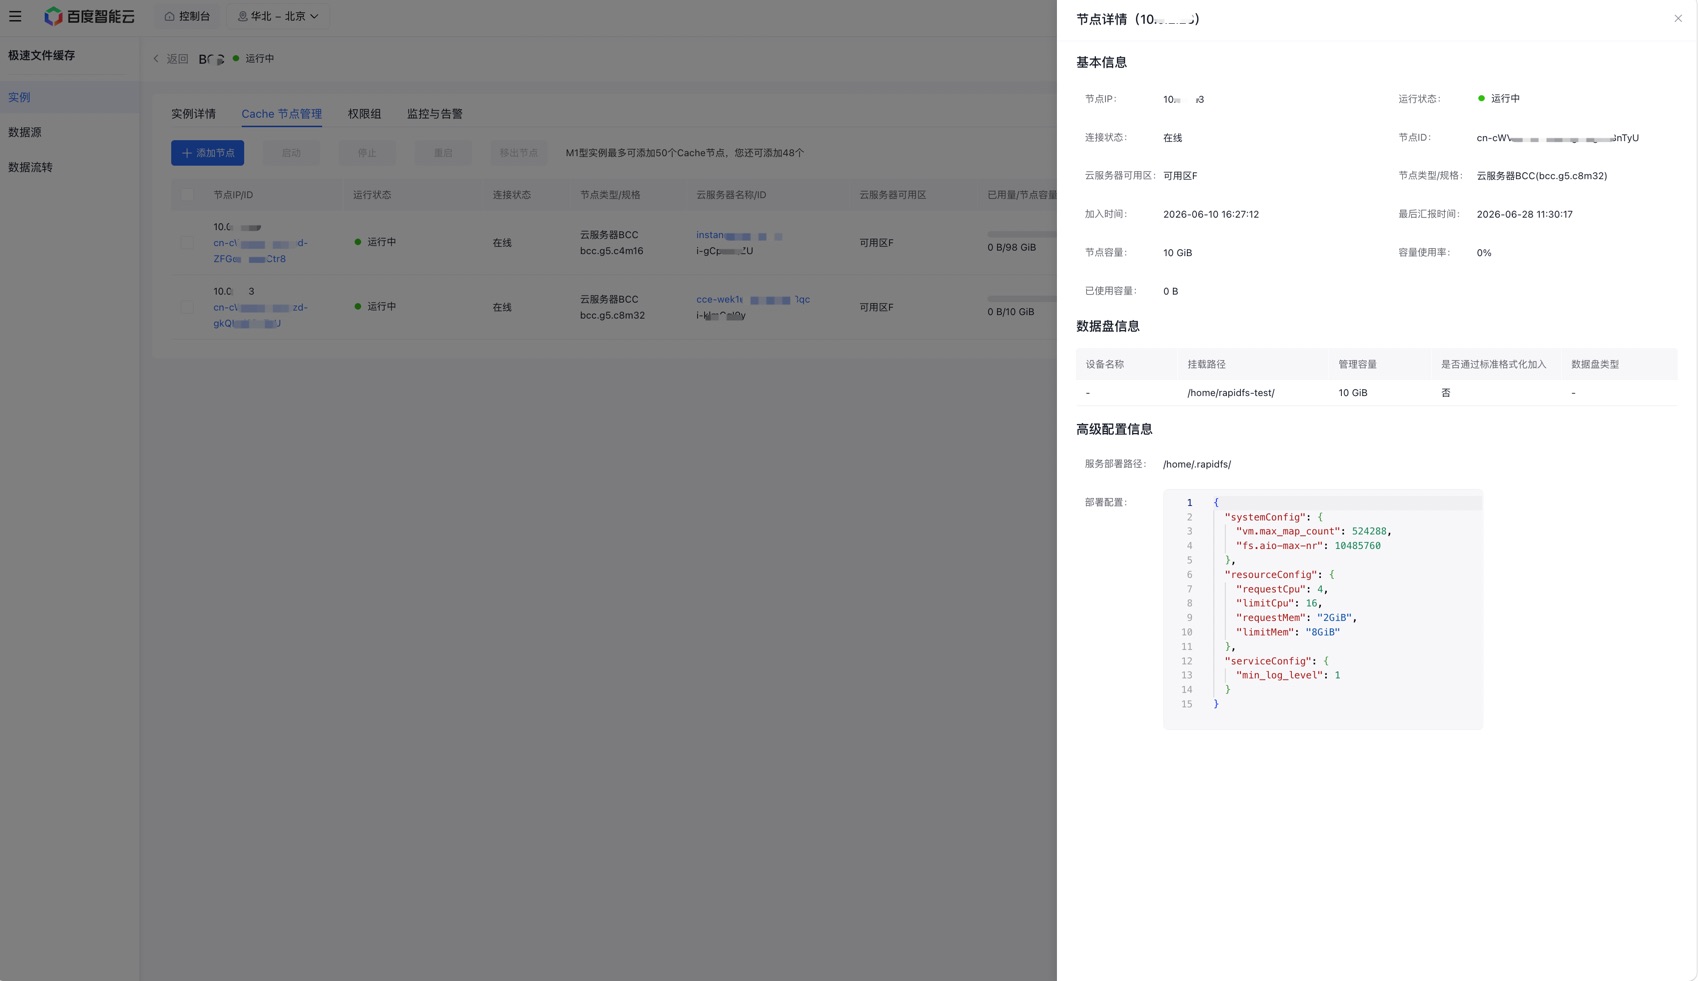Click the 移出节点 button
Screen dimensions: 1699x981
pyautogui.click(x=519, y=153)
